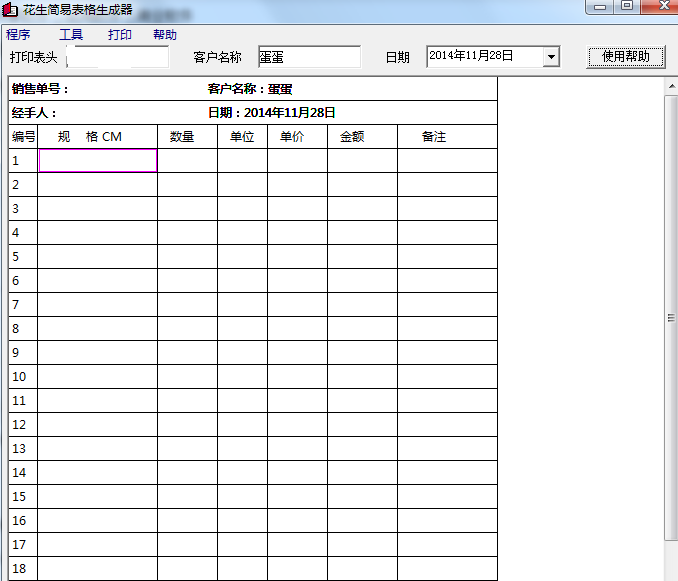Select the 数量 cell in row 1
The width and height of the screenshot is (678, 581).
pyautogui.click(x=188, y=160)
